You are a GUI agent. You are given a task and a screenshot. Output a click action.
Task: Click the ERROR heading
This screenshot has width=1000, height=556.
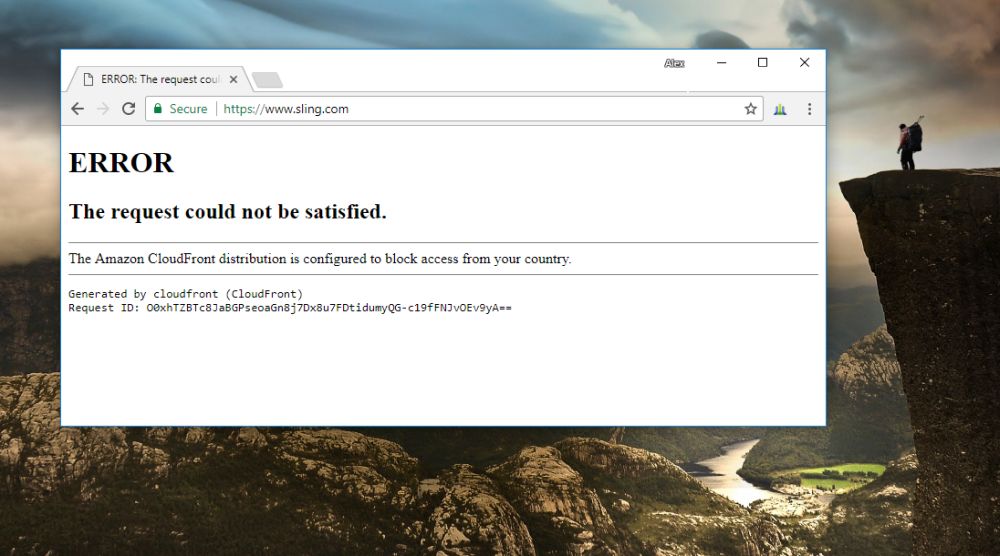coord(121,163)
